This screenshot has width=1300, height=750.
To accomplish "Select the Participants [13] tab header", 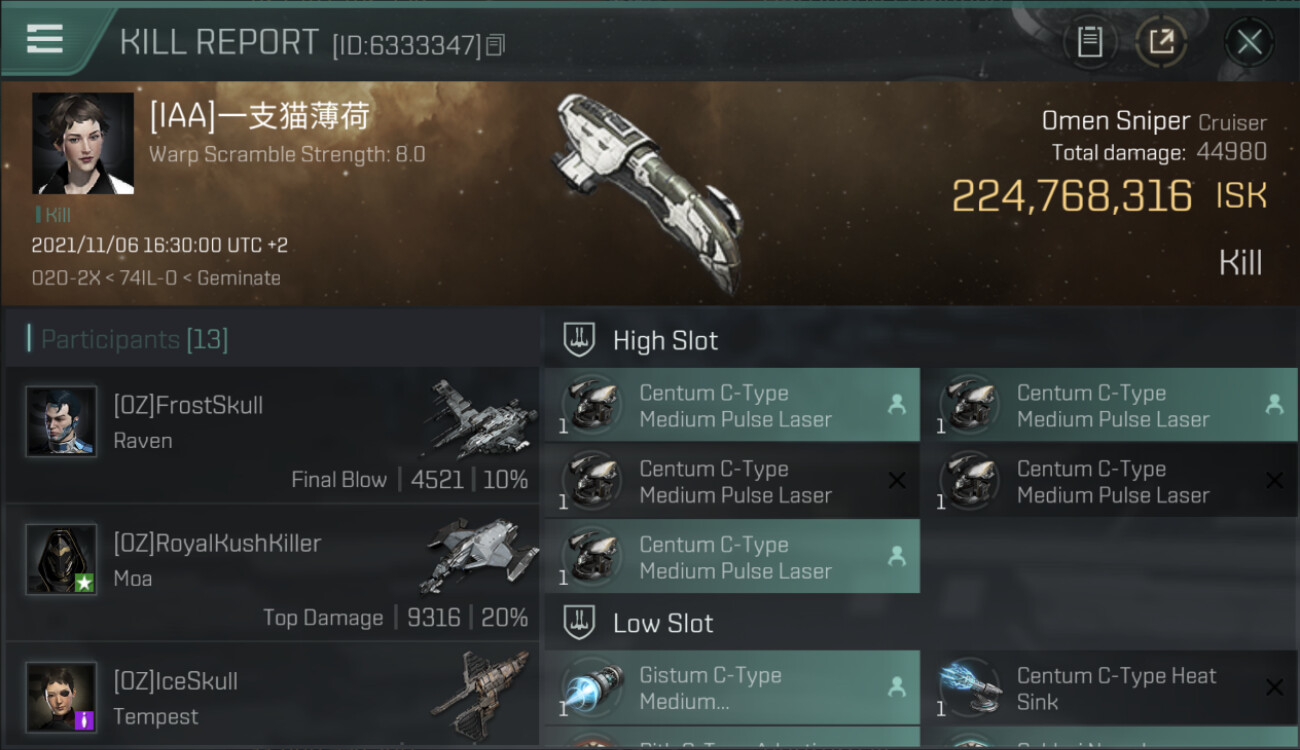I will 134,339.
